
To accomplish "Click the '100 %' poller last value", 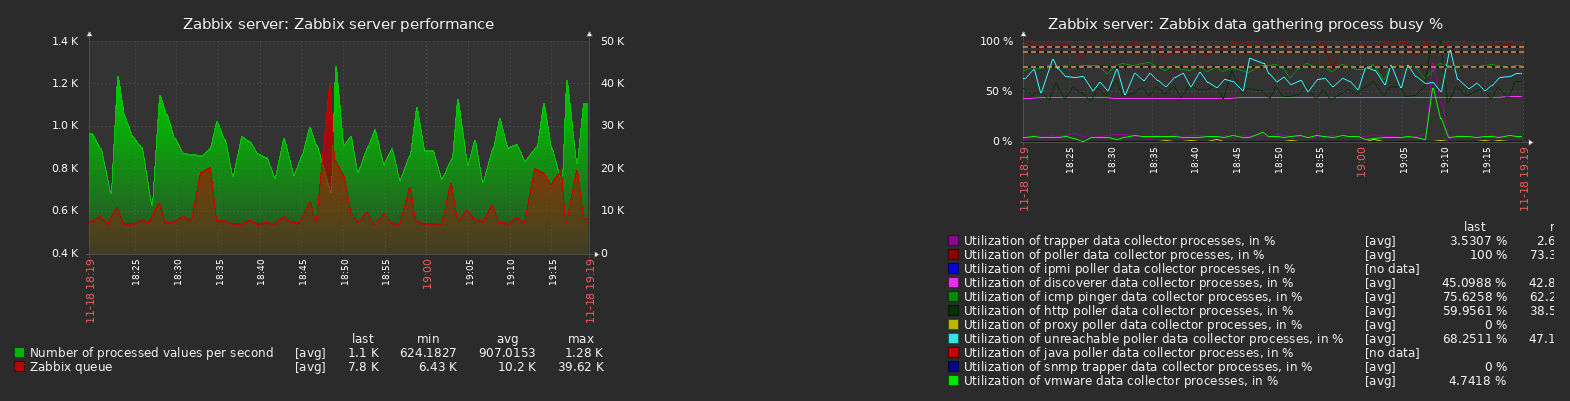I will pyautogui.click(x=1488, y=255).
